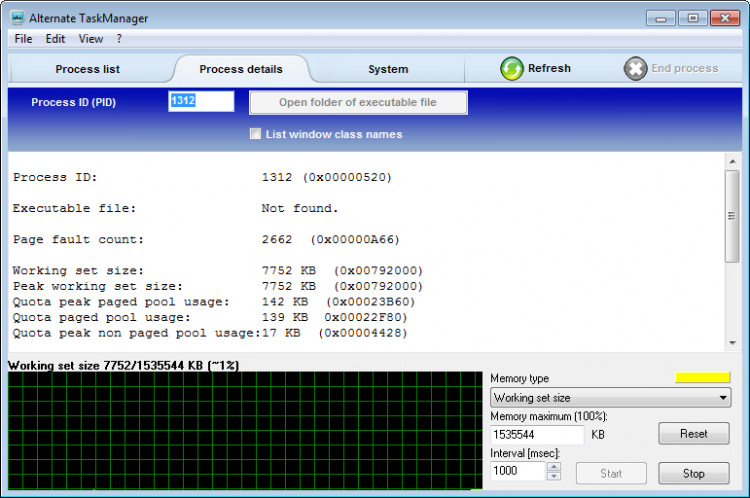The width and height of the screenshot is (750, 498).
Task: Click the value 'Not found.'
Action: click(x=299, y=209)
